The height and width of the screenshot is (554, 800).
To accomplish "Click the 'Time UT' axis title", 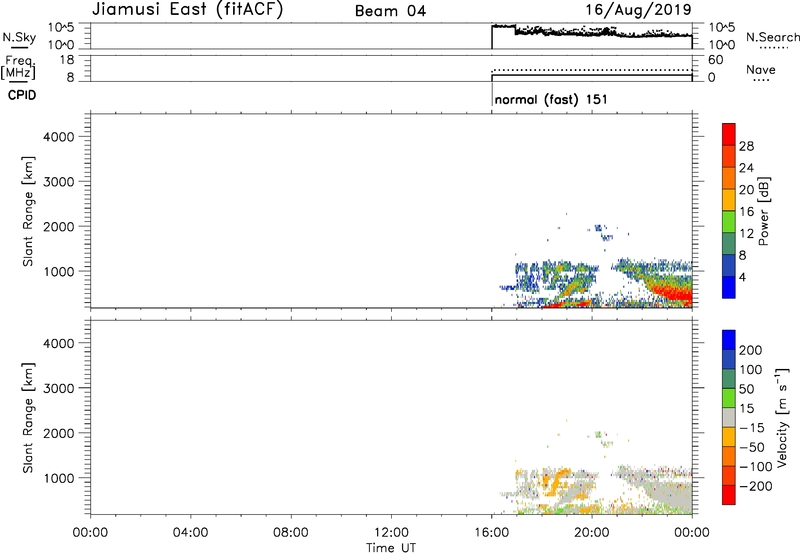I will point(391,548).
